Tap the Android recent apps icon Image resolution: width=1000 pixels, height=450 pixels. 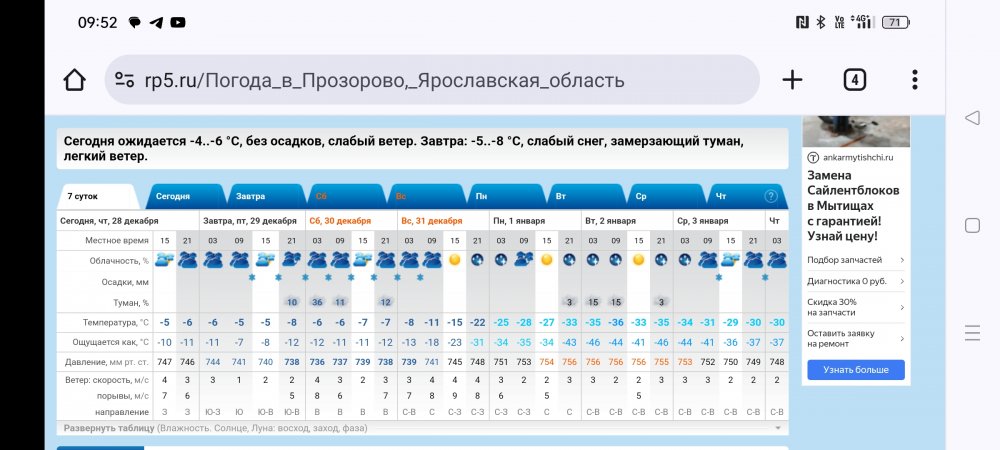coord(972,333)
